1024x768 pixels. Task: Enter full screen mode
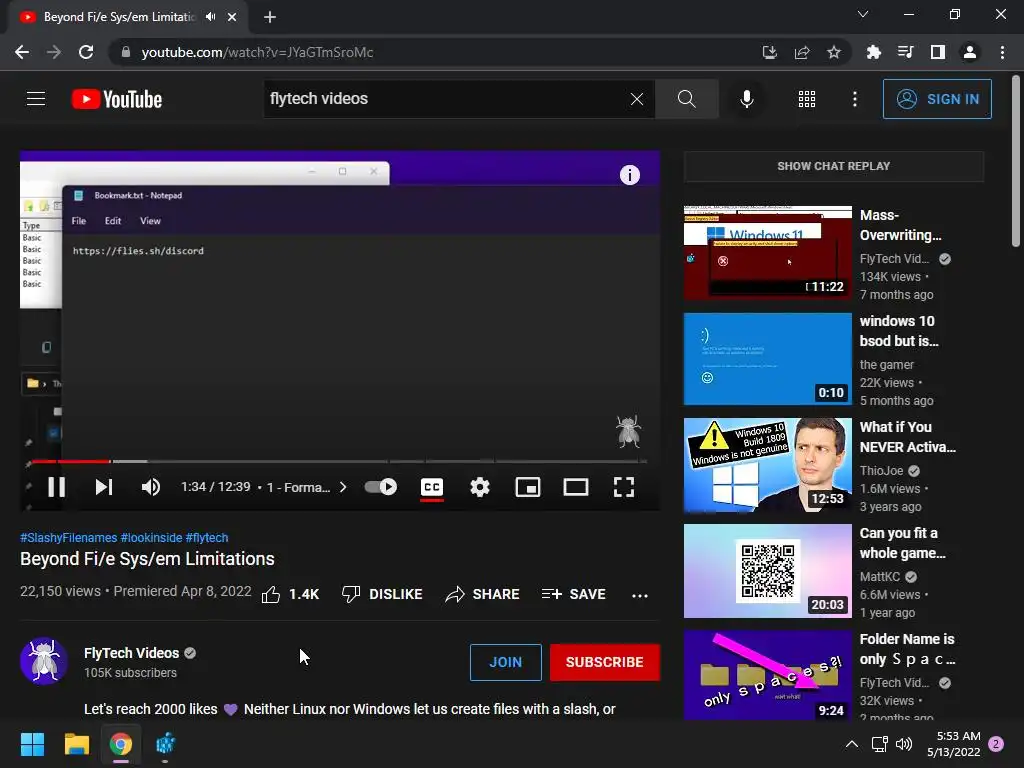tap(624, 487)
